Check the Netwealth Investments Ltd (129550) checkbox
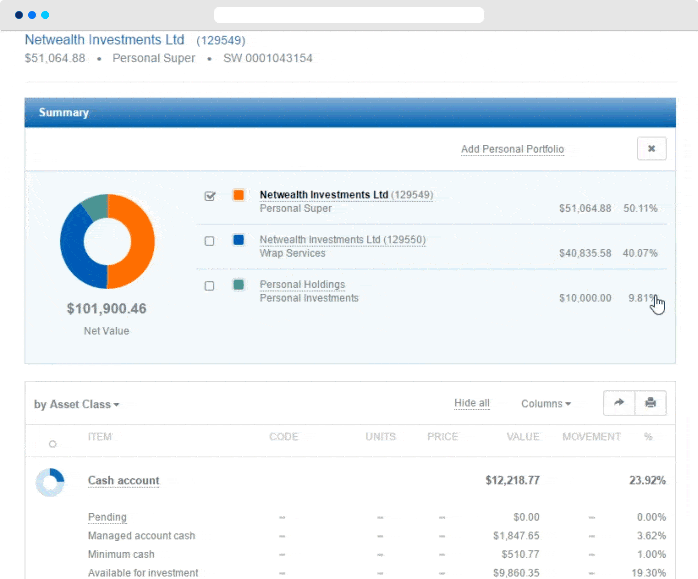 click(x=209, y=241)
